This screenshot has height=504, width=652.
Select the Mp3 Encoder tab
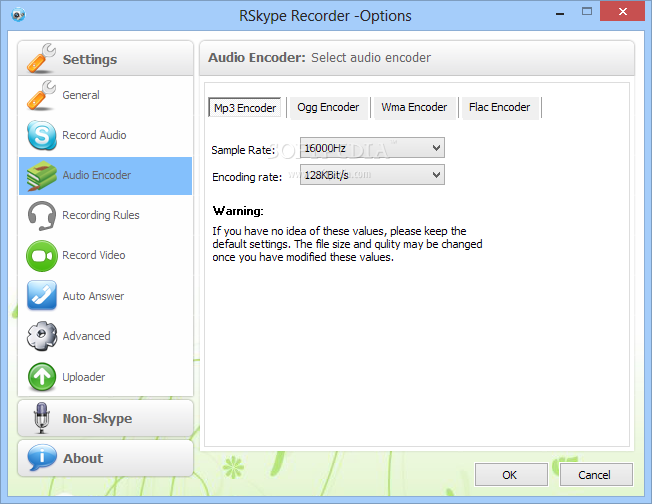point(245,108)
